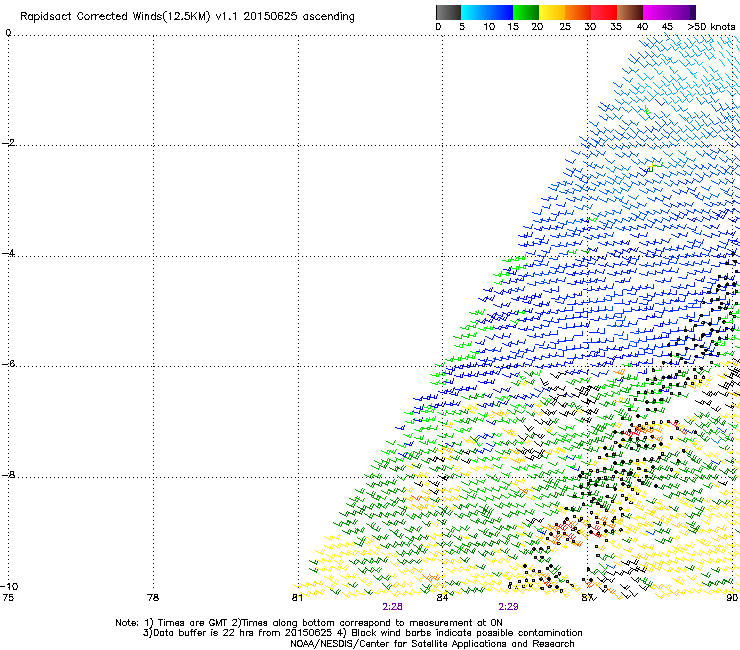
Task: Click the purple time label 2:28
Action: (392, 607)
